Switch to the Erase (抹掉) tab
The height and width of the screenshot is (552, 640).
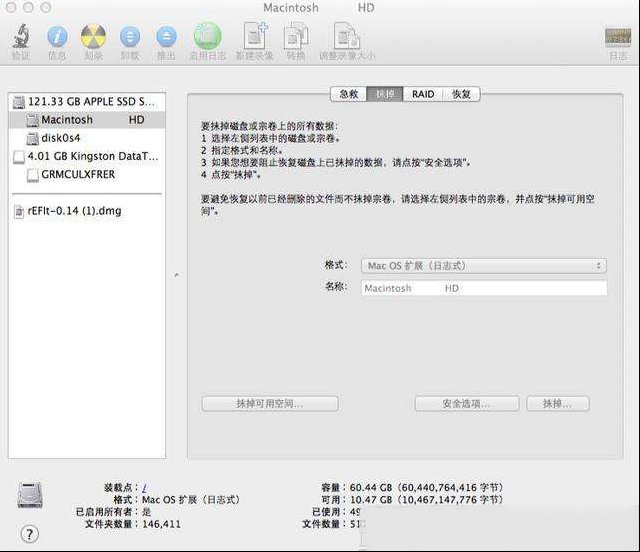pos(385,94)
